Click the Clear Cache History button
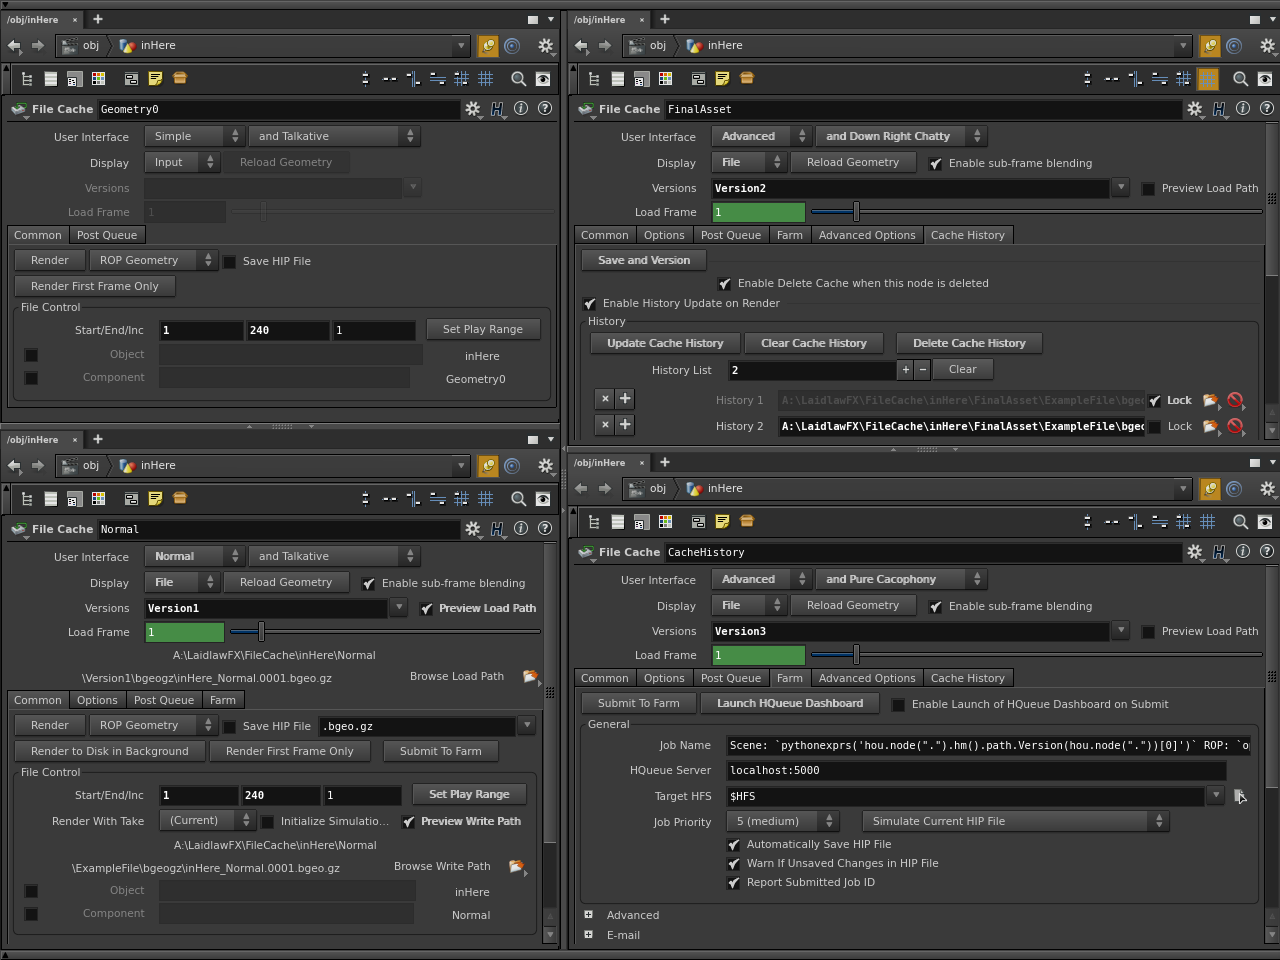This screenshot has width=1280, height=960. 815,343
